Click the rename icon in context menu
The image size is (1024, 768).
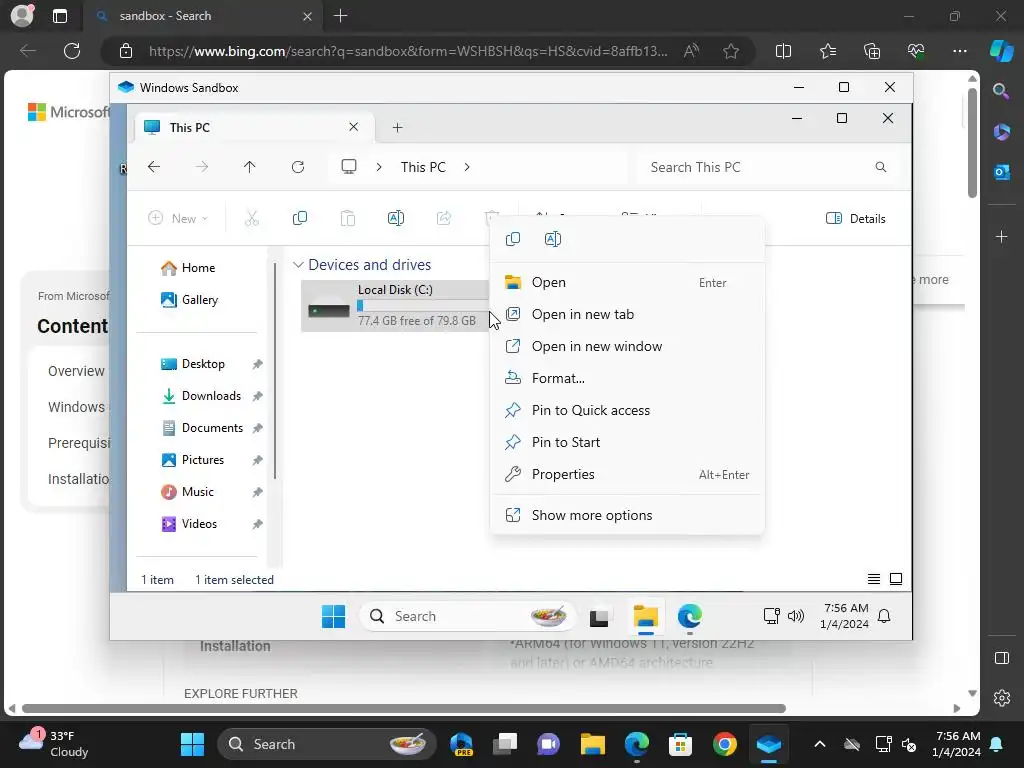pyautogui.click(x=552, y=239)
